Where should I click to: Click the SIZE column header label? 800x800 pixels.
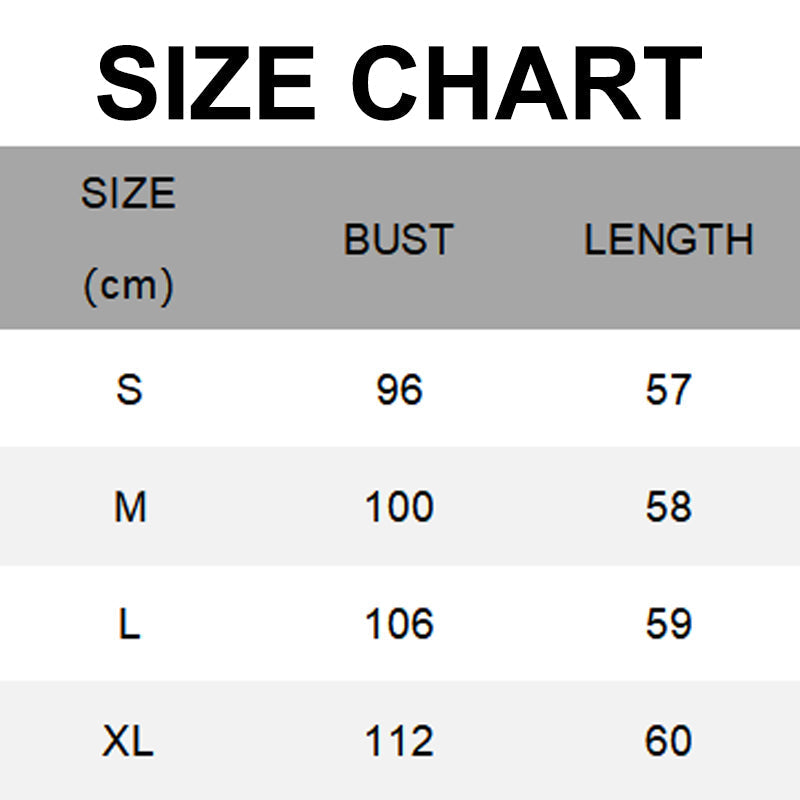128,193
